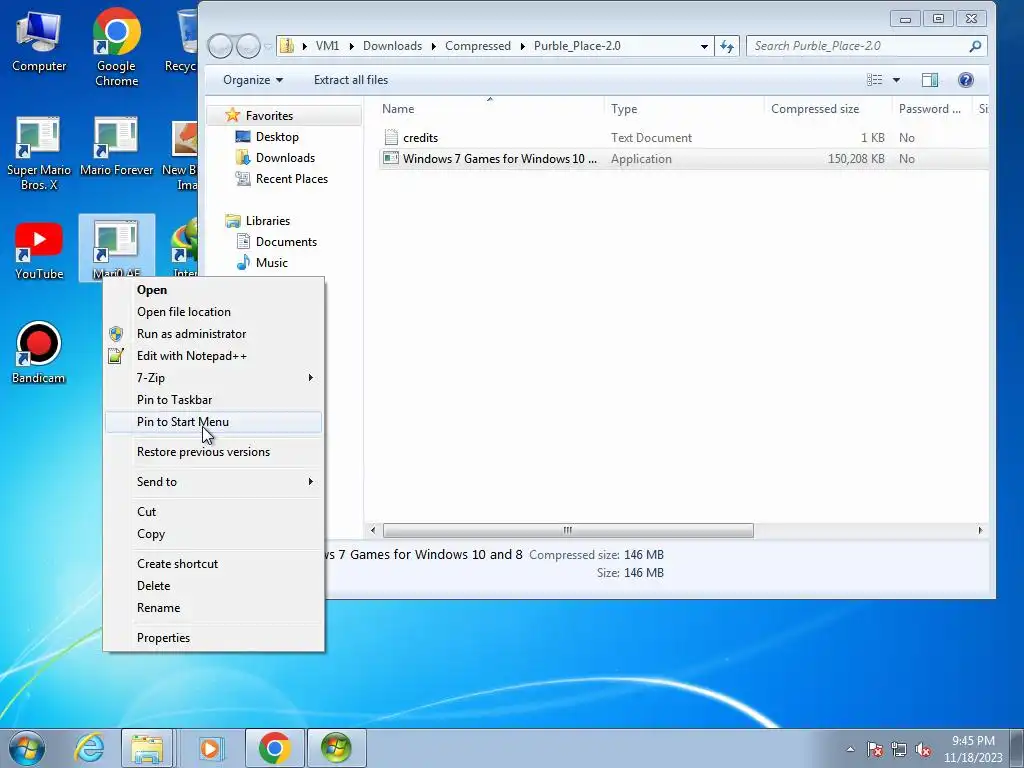The image size is (1024, 768).
Task: Select the Mari0 AE desktop icon
Action: 116,249
